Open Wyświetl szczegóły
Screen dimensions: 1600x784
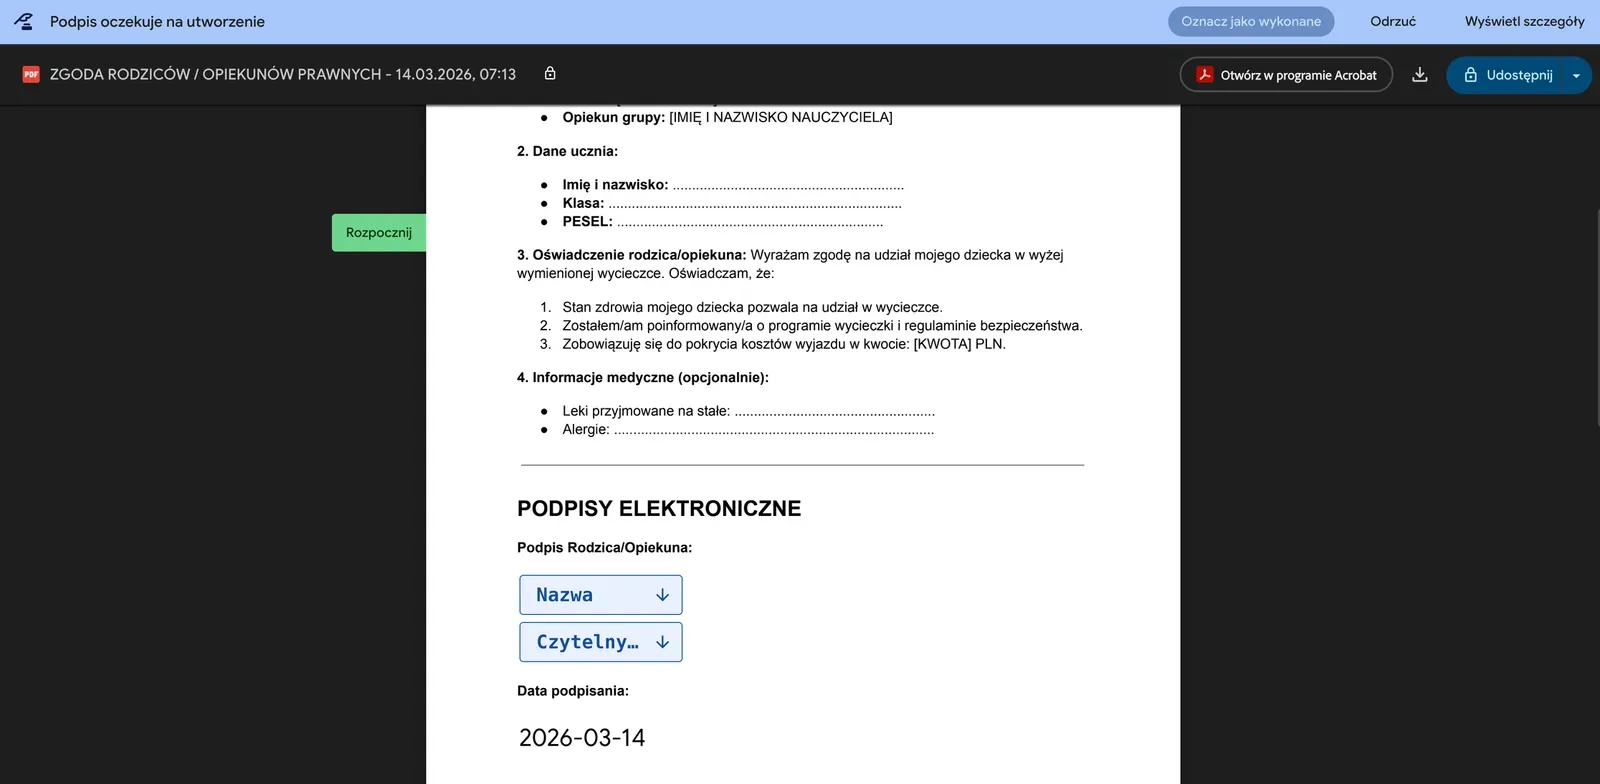(x=1525, y=21)
